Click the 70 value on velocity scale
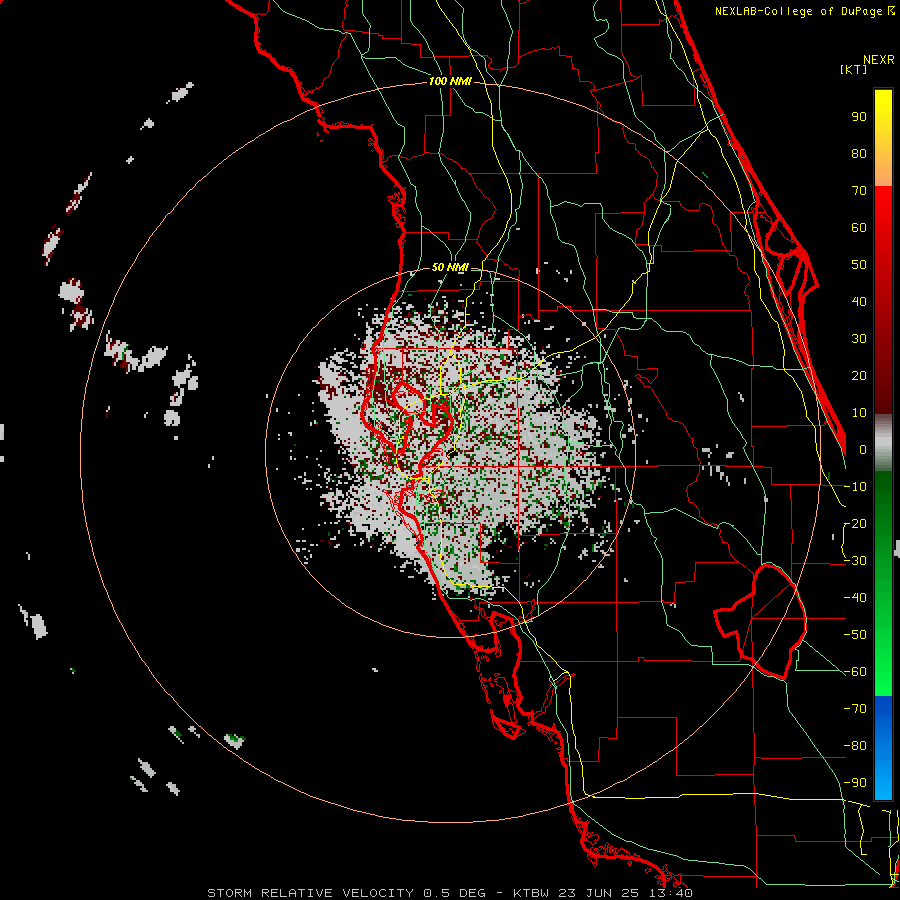The height and width of the screenshot is (900, 900). pos(859,191)
